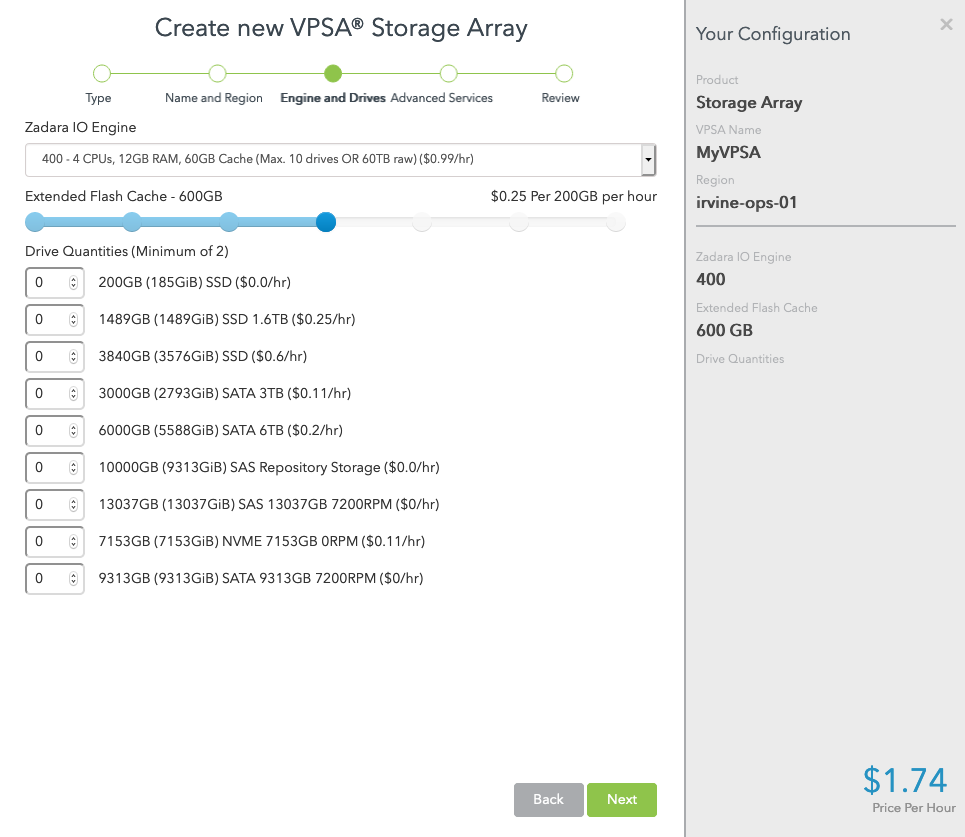The width and height of the screenshot is (965, 837).
Task: Click quantity field for 10000GB SAS Repository
Action: (54, 467)
